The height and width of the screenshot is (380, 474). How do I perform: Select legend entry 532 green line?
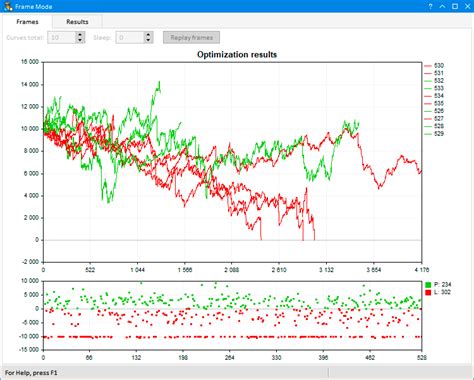pyautogui.click(x=434, y=81)
